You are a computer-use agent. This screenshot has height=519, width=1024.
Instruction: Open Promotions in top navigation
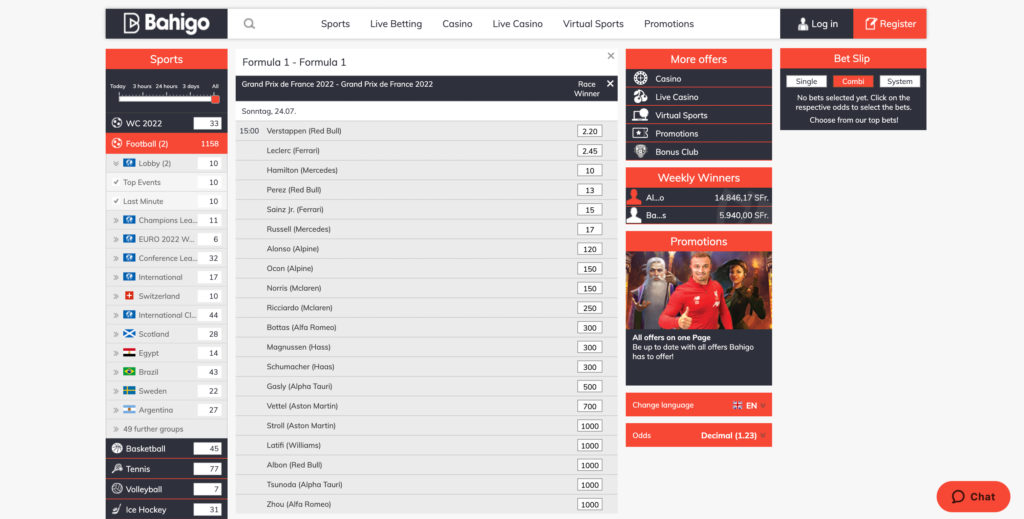click(x=669, y=24)
